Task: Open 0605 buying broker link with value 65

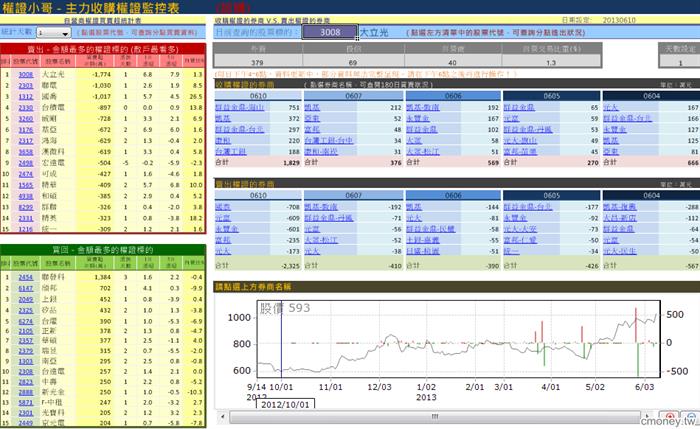Action: (519, 108)
